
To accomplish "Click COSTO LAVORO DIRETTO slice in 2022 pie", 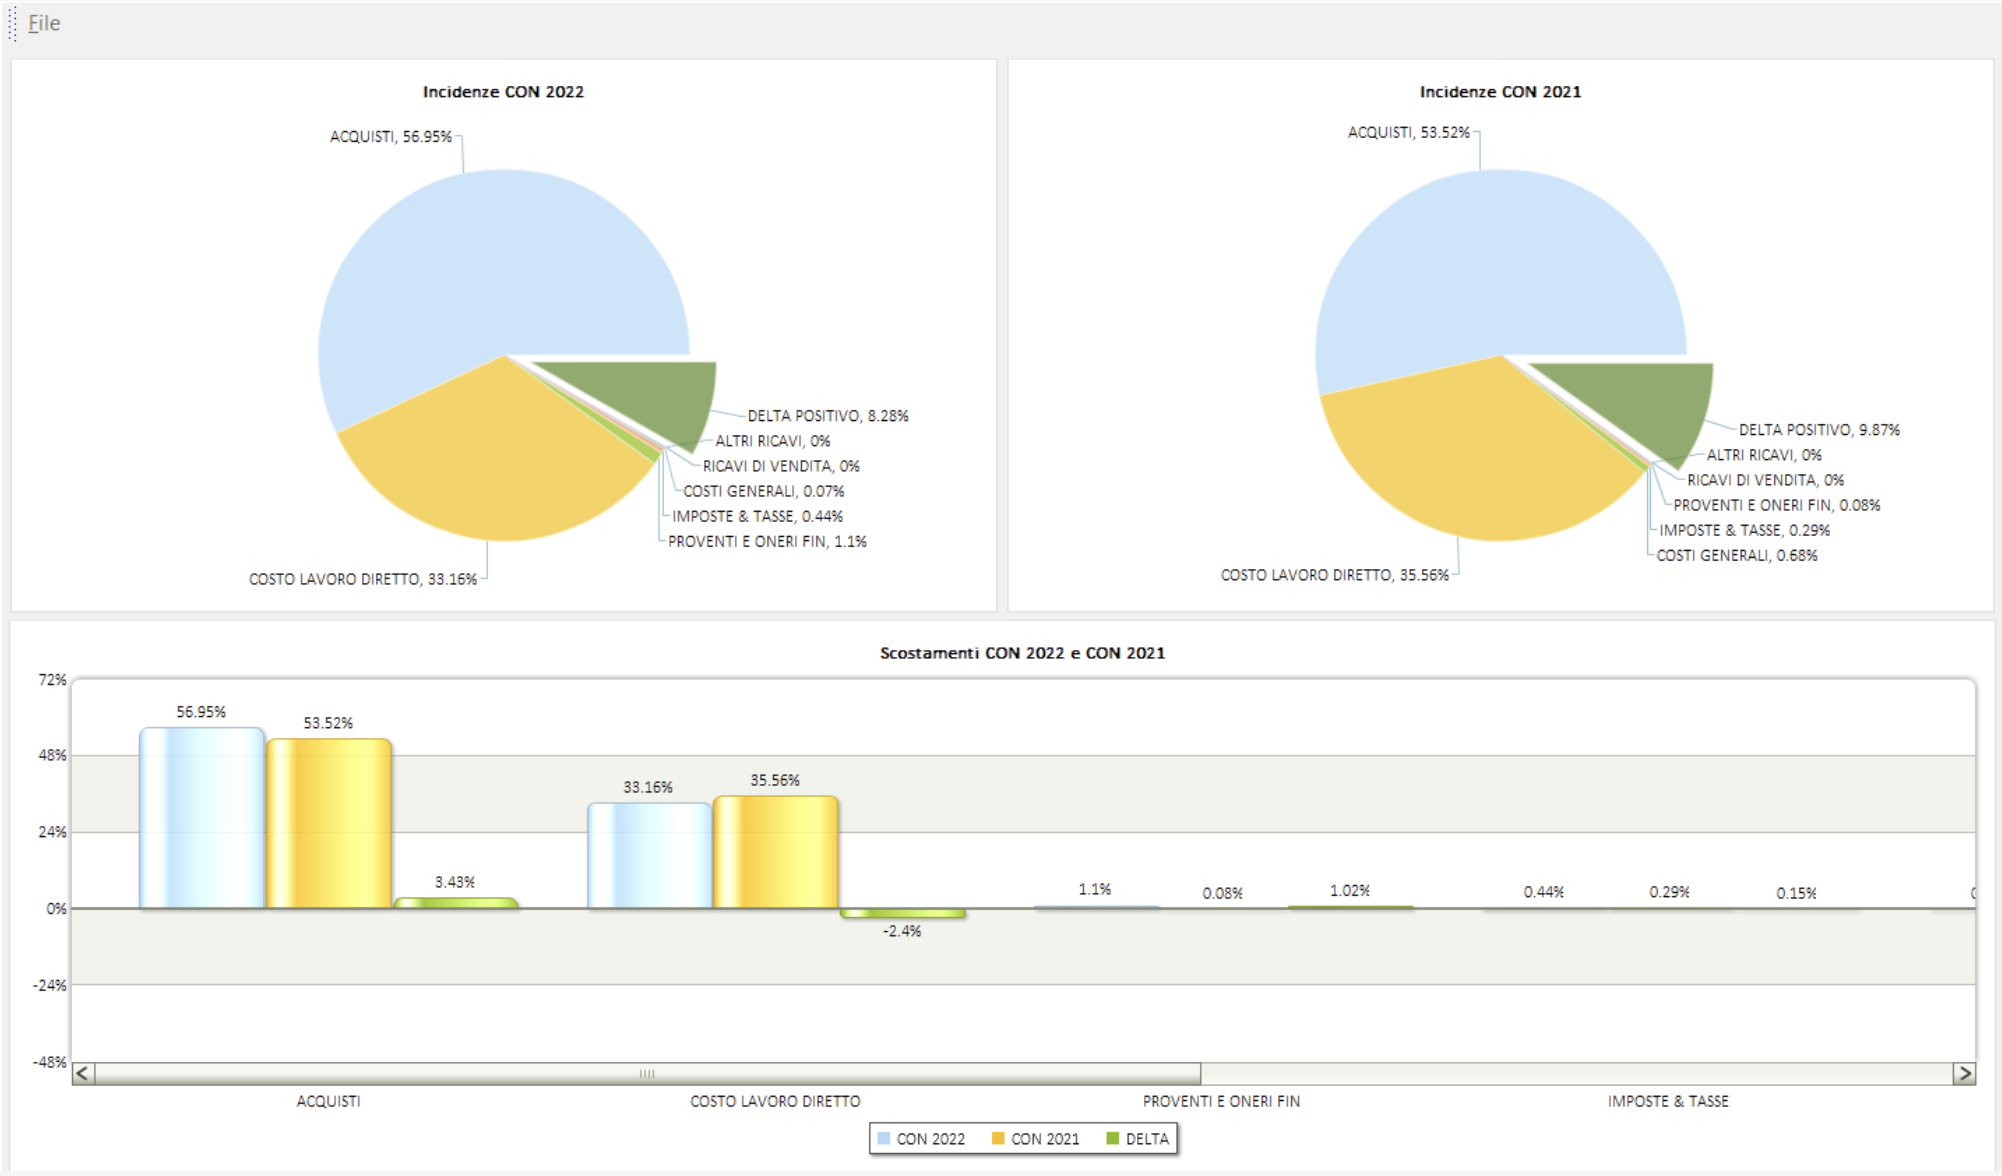I will [490, 460].
